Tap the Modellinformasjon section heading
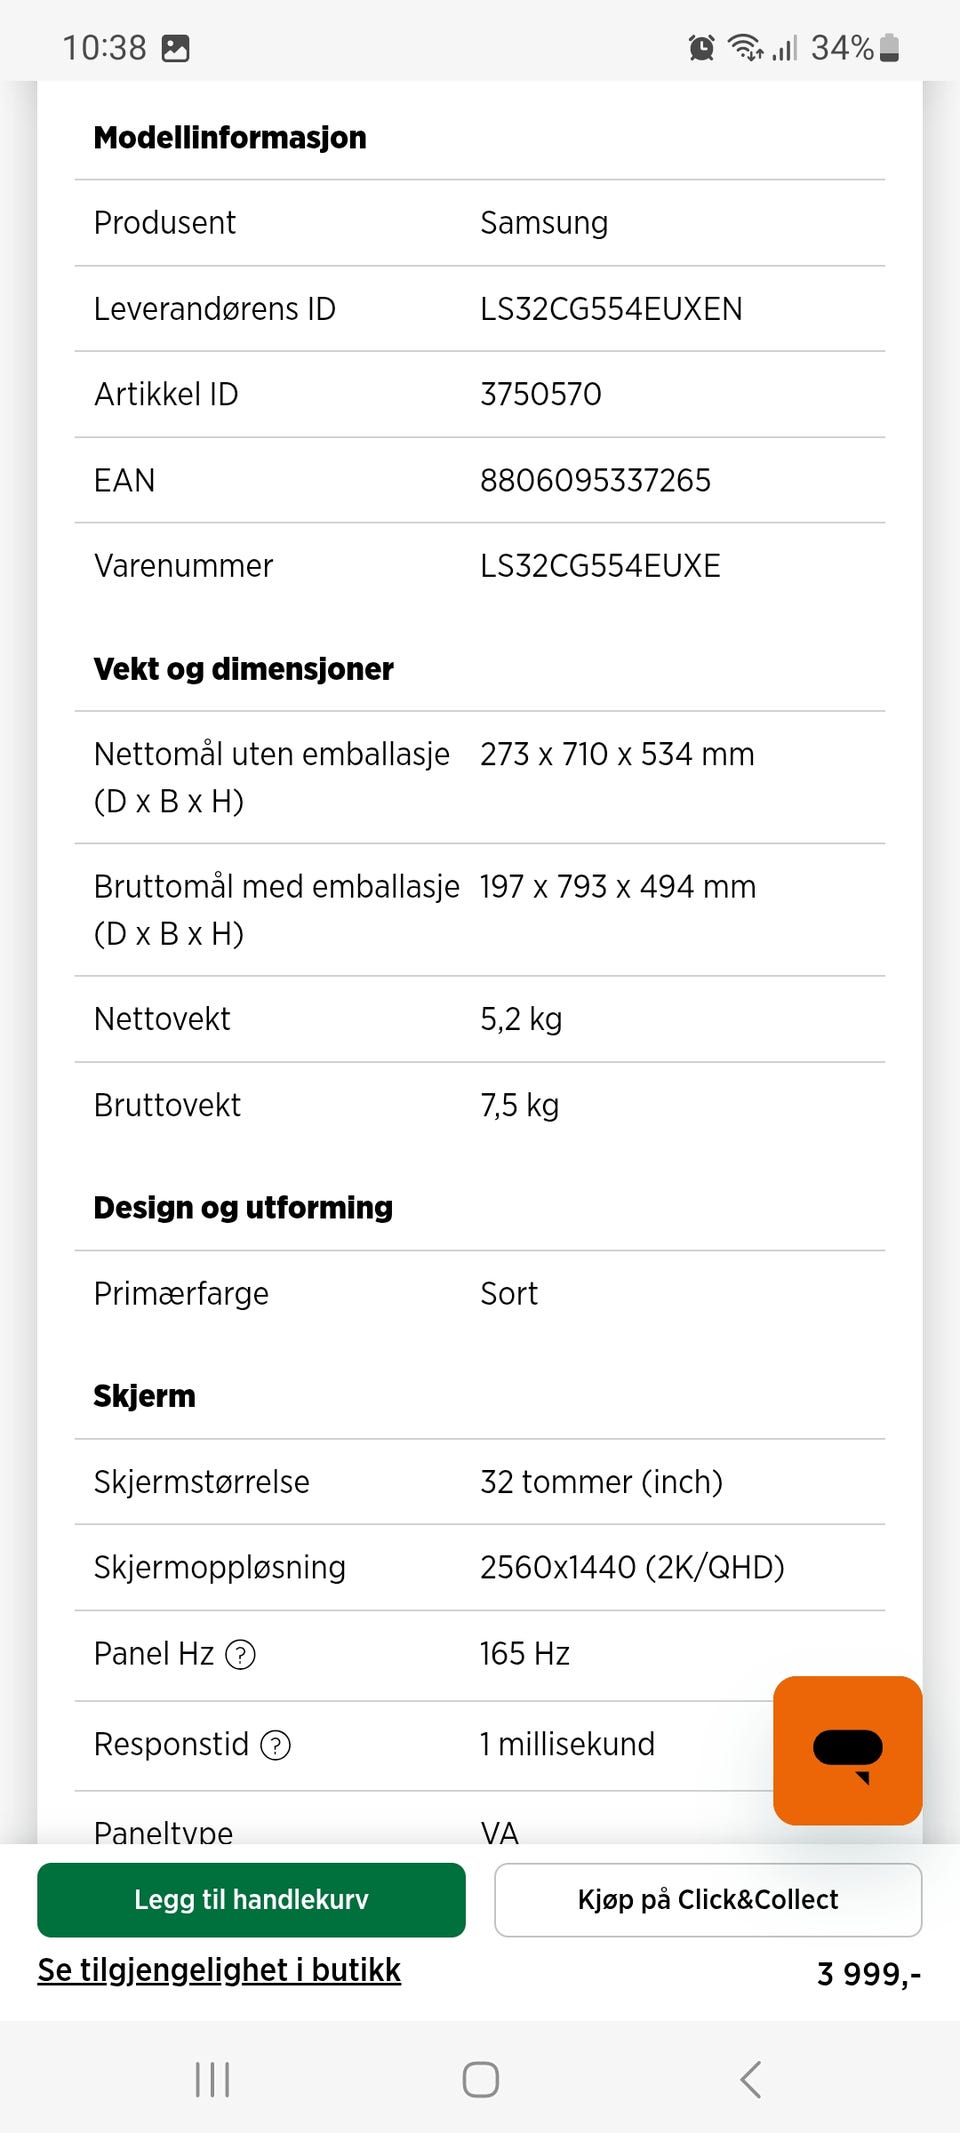Viewport: 960px width, 2133px height. pos(230,137)
